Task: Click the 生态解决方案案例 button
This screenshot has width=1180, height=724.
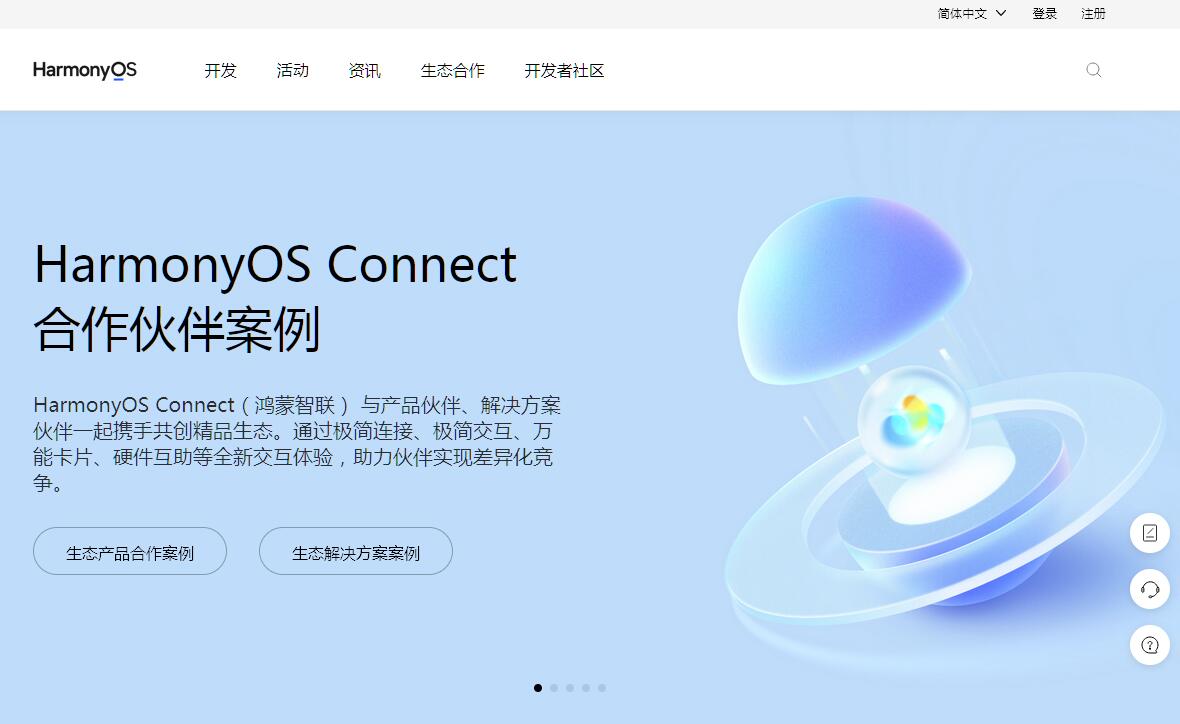Action: (356, 551)
